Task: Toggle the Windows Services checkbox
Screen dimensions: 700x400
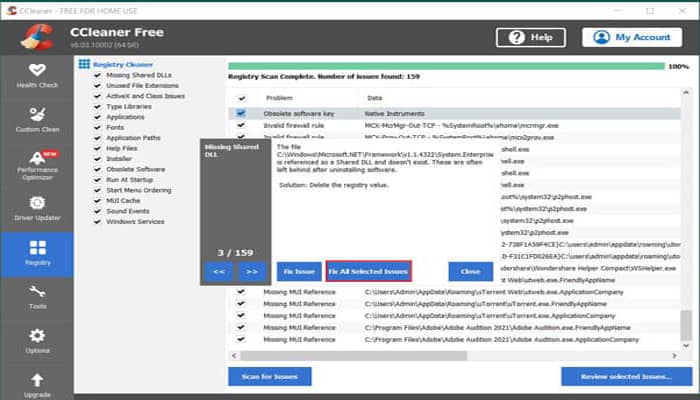Action: [x=97, y=221]
